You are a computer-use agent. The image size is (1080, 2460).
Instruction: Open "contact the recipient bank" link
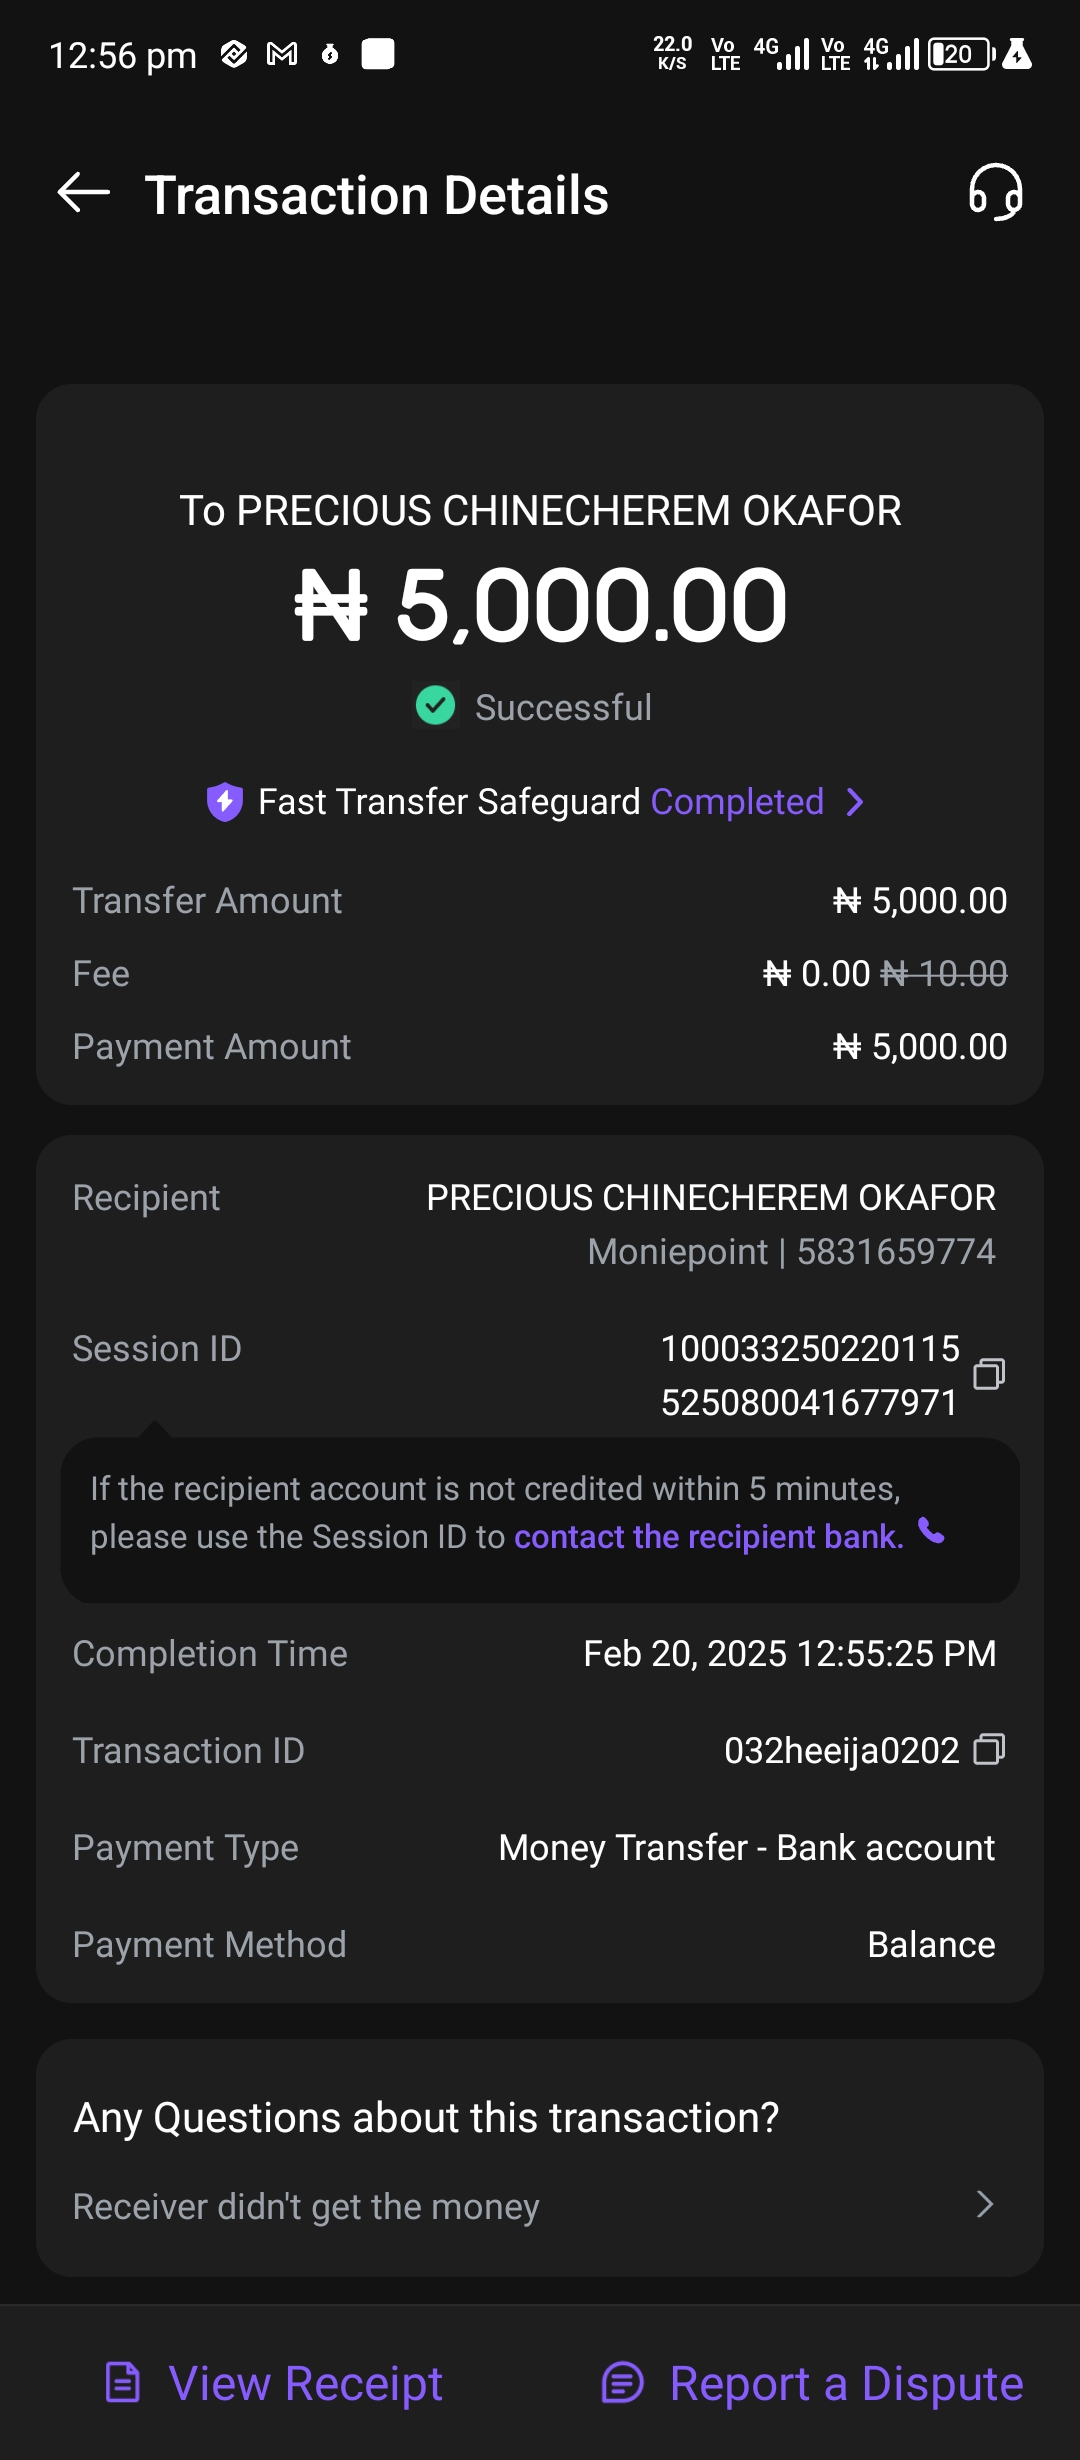tap(708, 1537)
